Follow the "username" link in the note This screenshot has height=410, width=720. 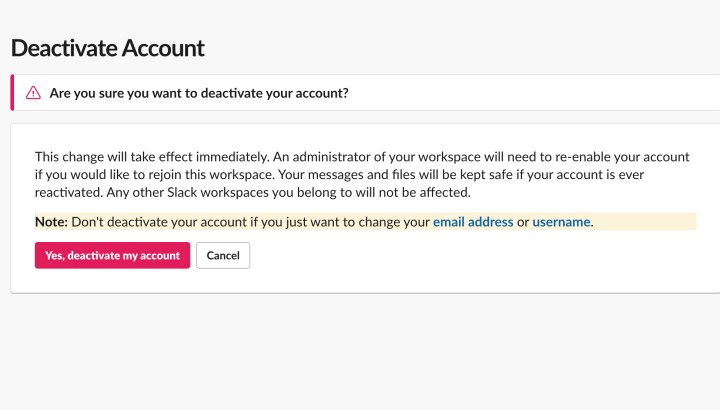561,222
